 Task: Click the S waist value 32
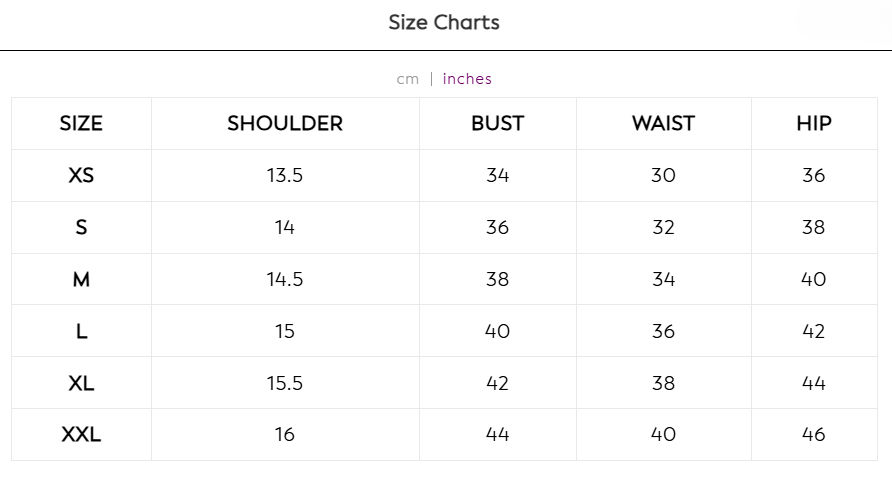coord(663,227)
